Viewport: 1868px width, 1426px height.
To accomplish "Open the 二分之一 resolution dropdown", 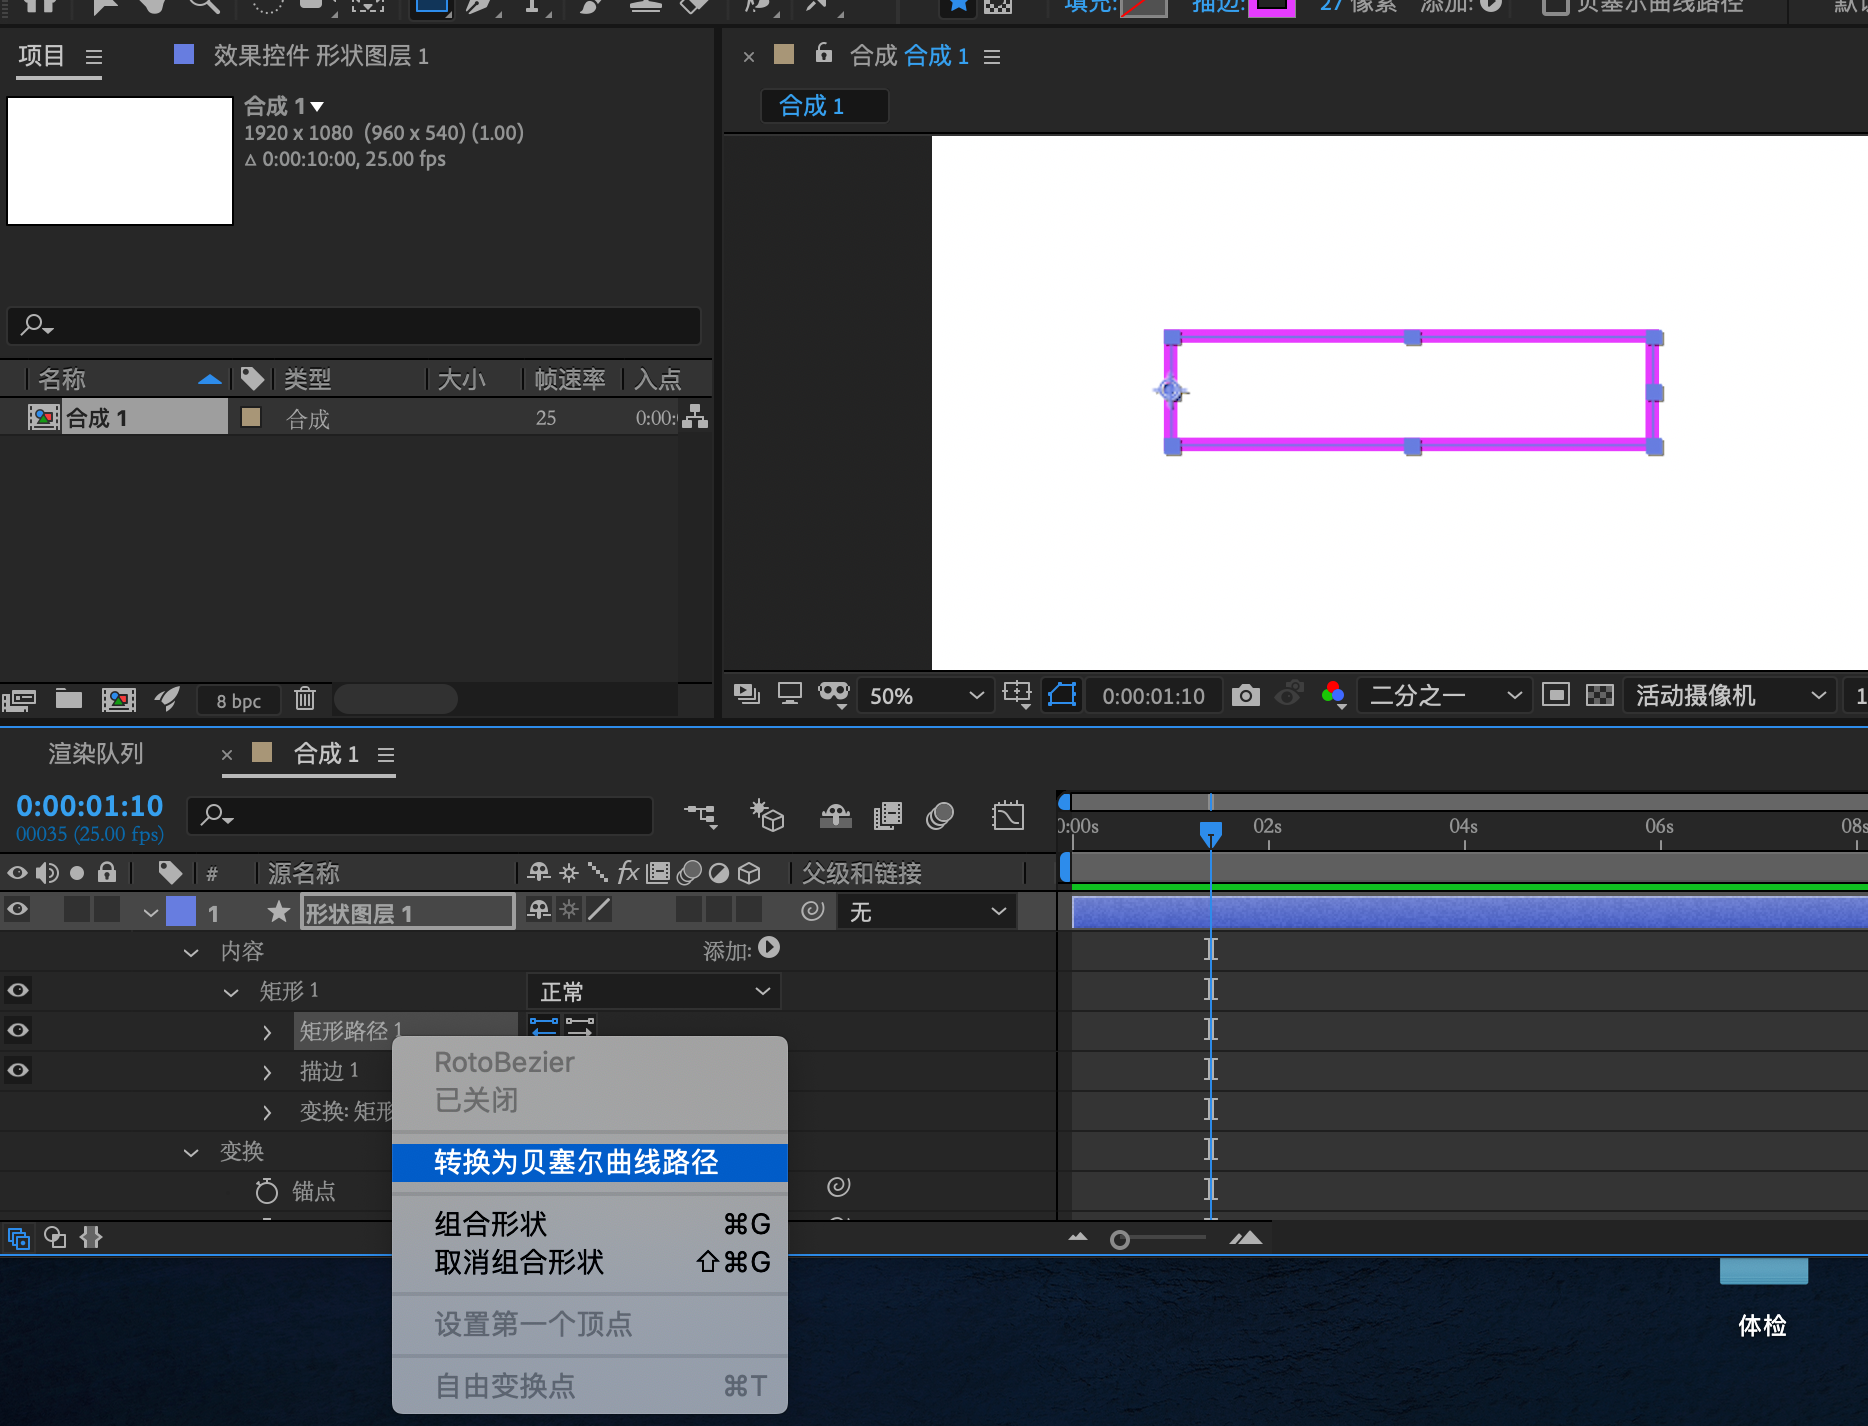I will 1445,696.
